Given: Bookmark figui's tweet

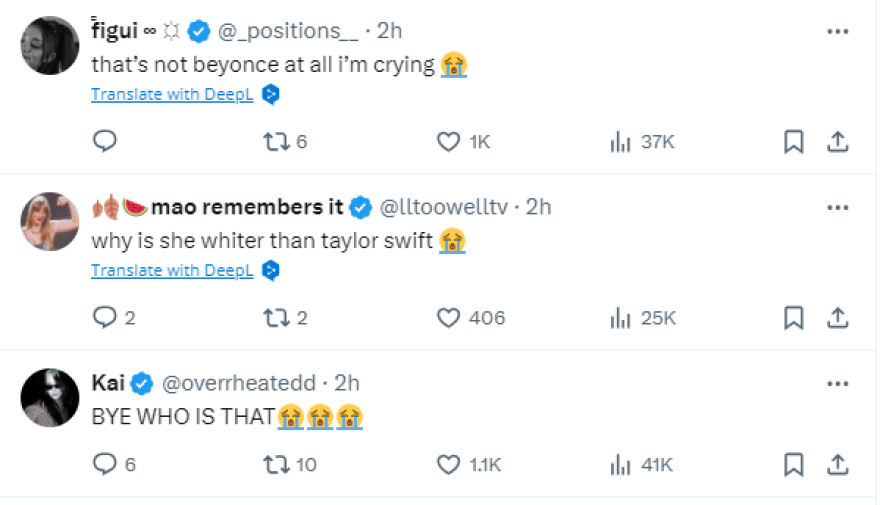Looking at the screenshot, I should click(x=793, y=142).
